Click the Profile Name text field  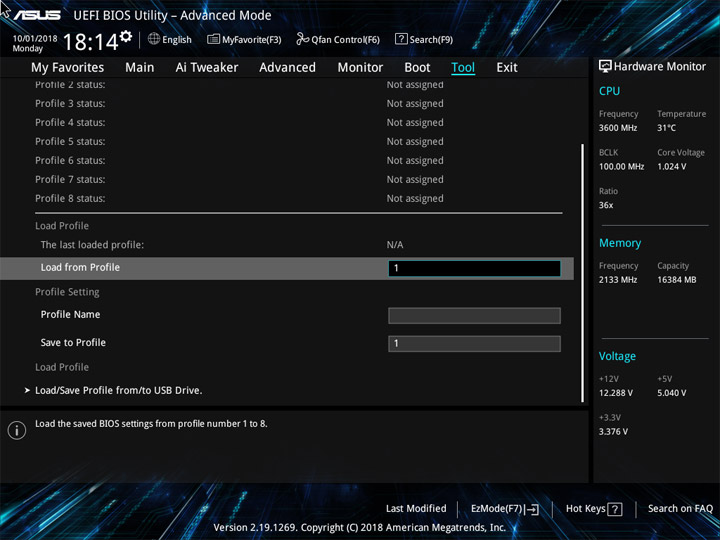pyautogui.click(x=474, y=316)
